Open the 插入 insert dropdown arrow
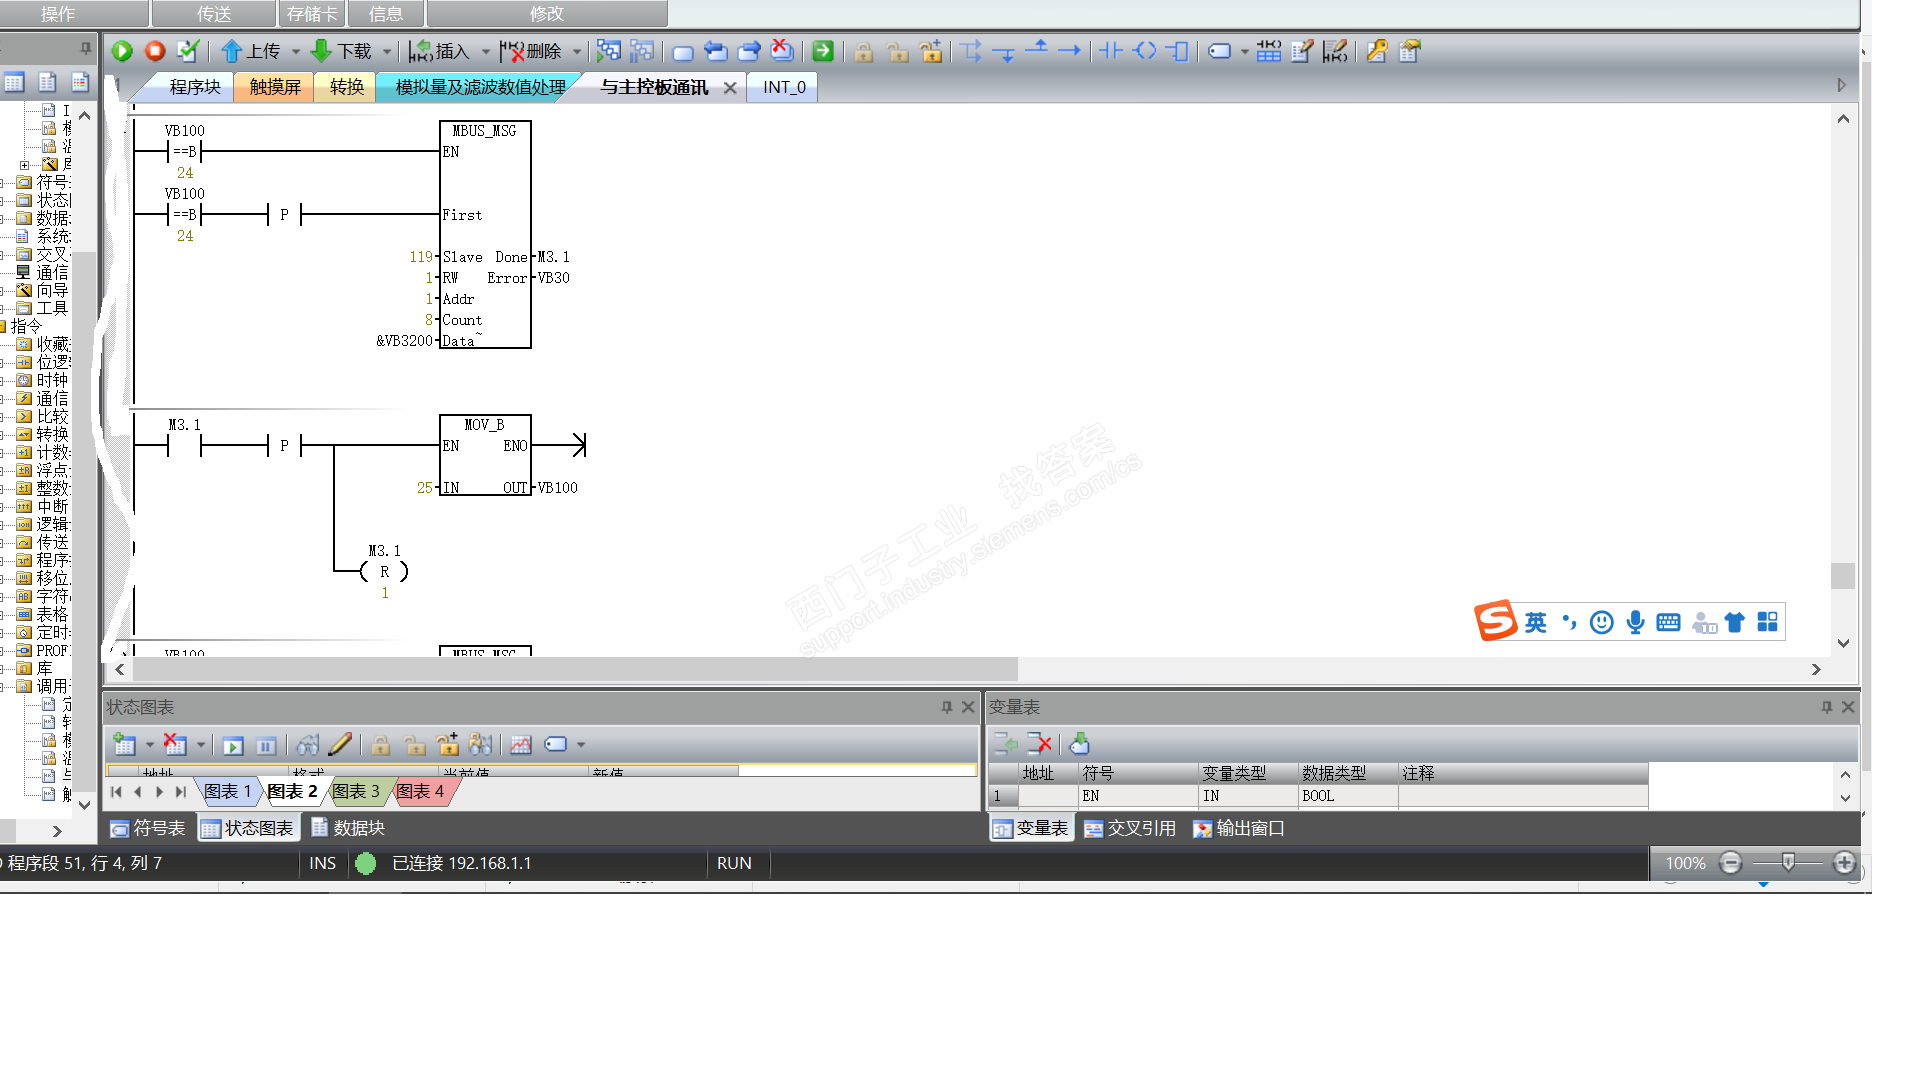This screenshot has width=1920, height=1080. 486,51
